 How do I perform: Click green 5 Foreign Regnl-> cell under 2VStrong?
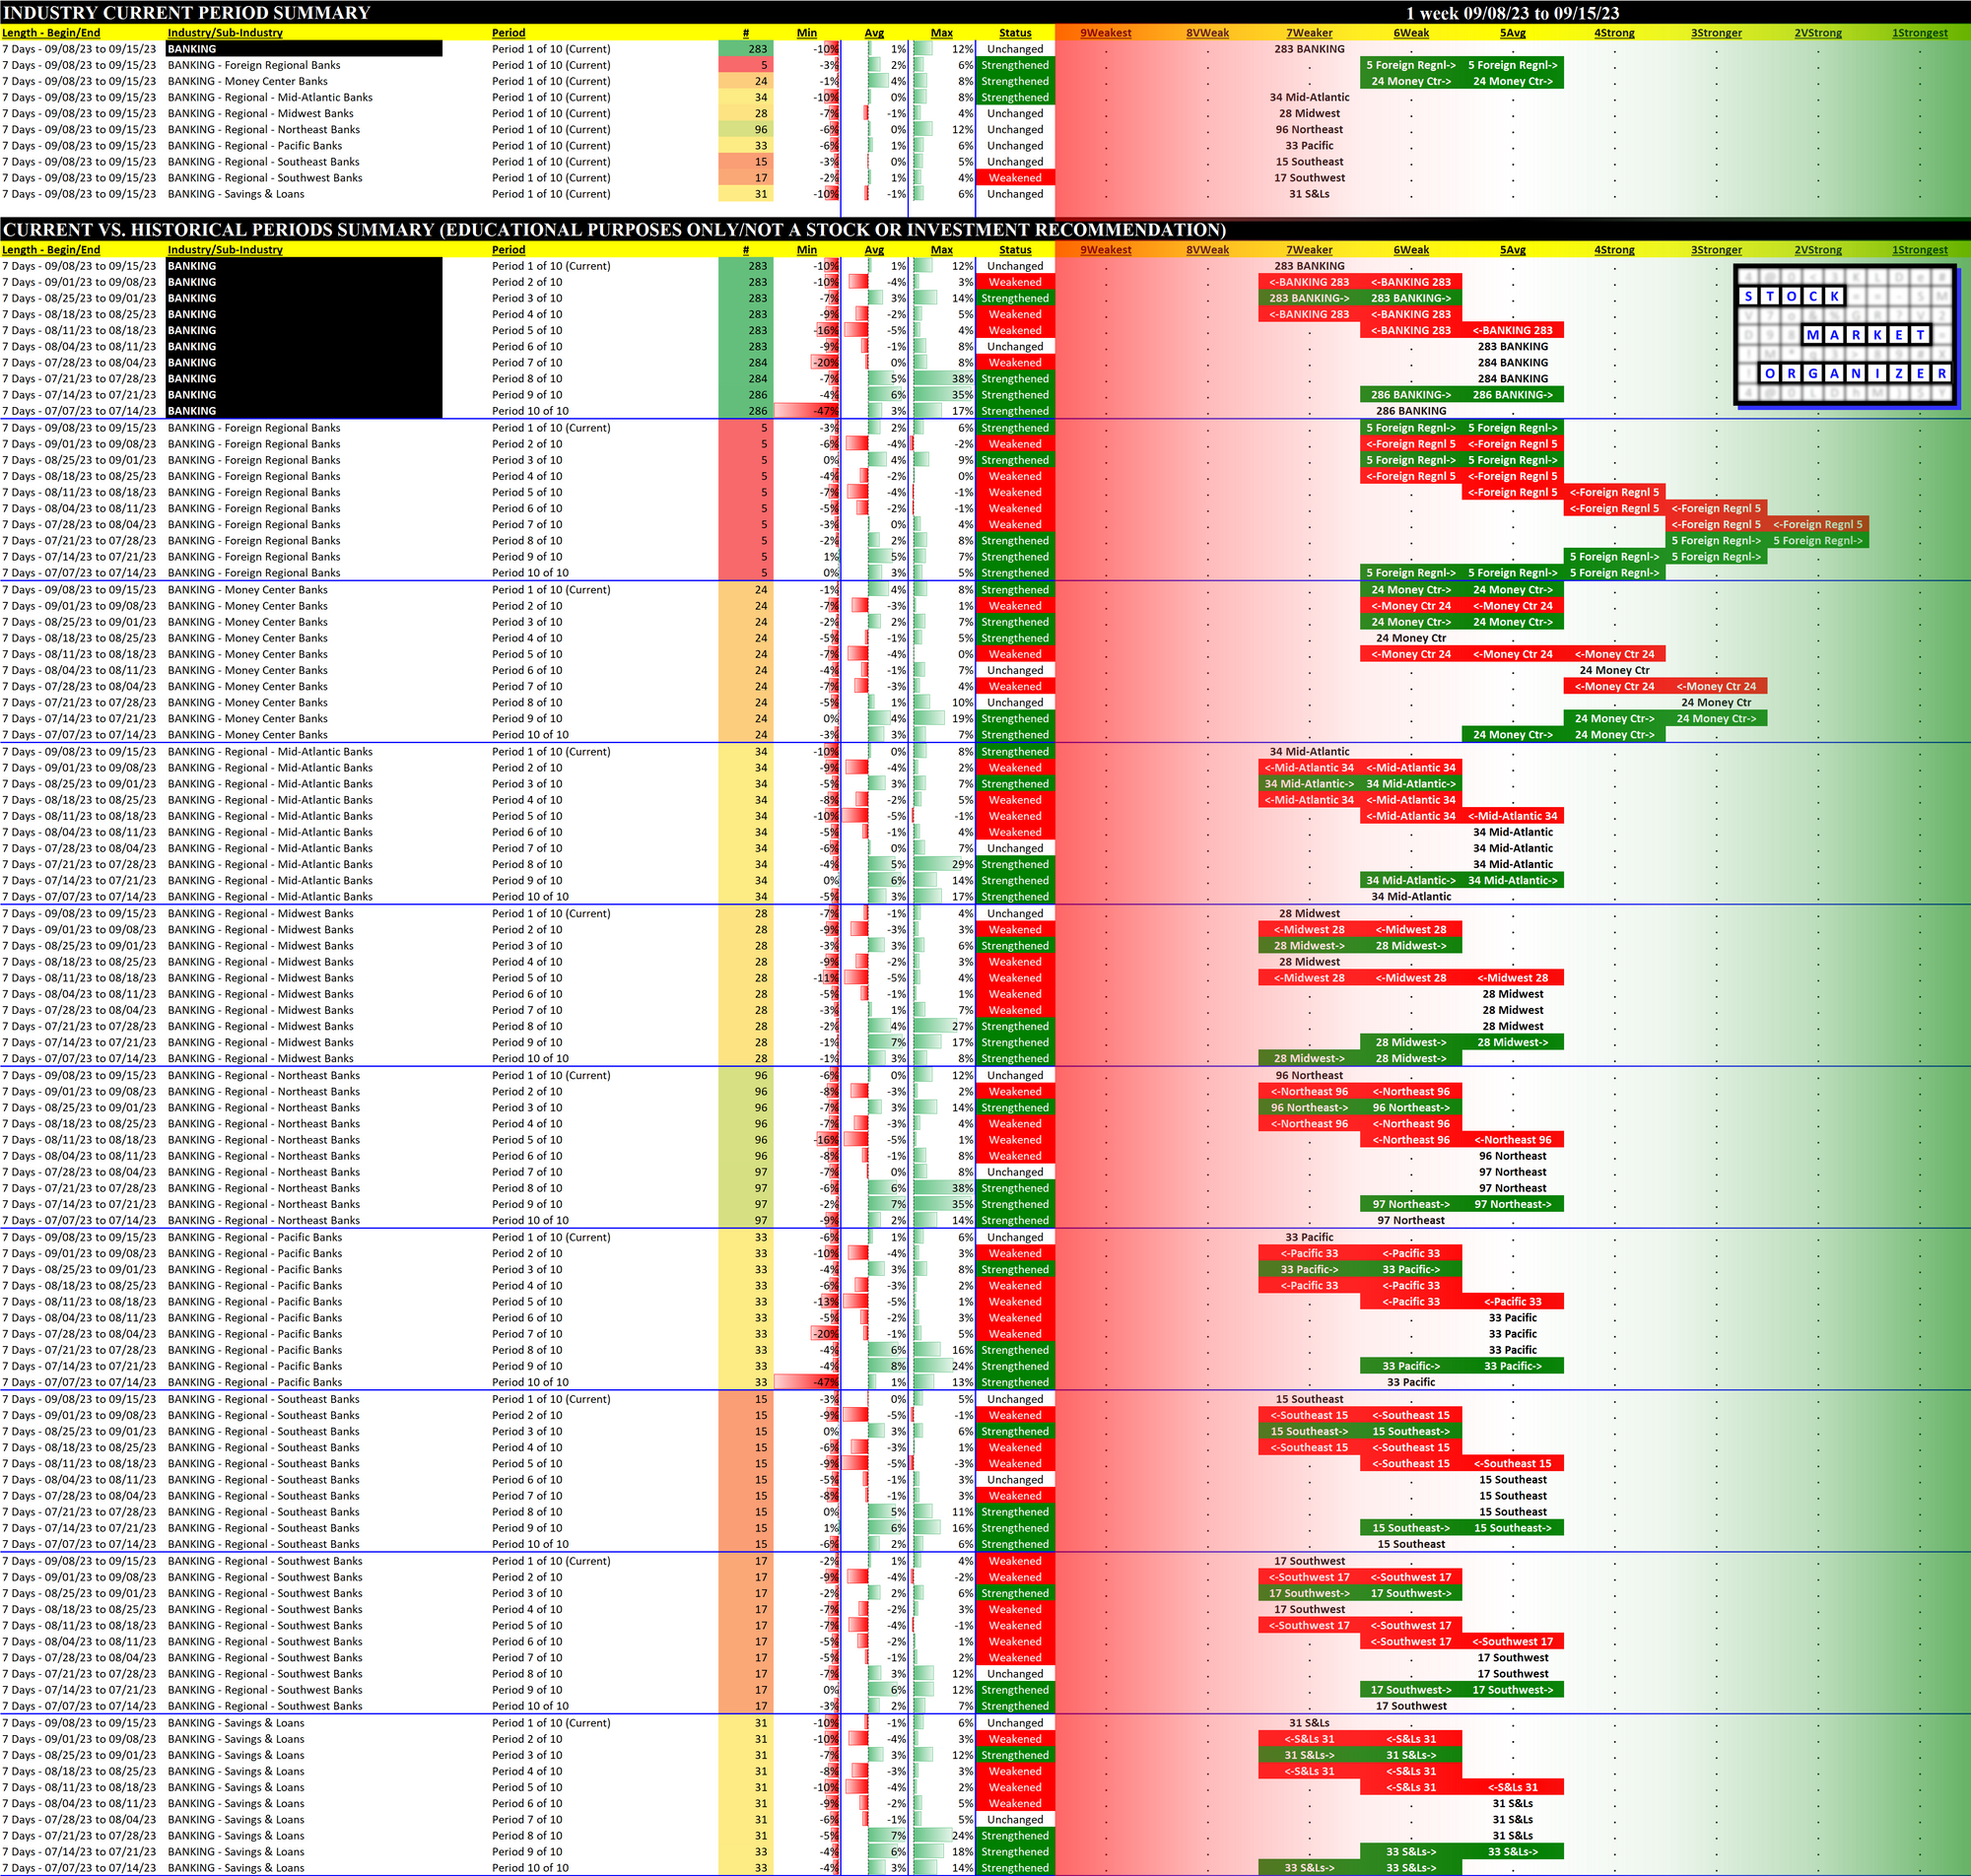click(1817, 541)
